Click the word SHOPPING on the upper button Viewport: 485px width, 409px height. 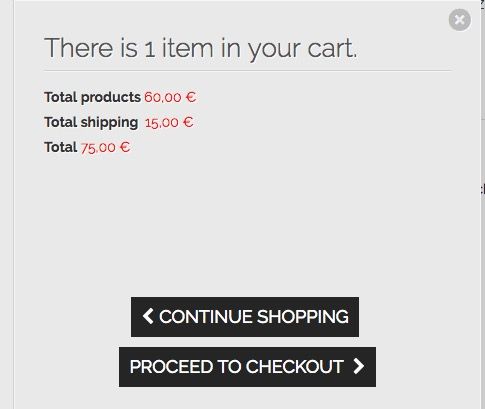point(303,317)
